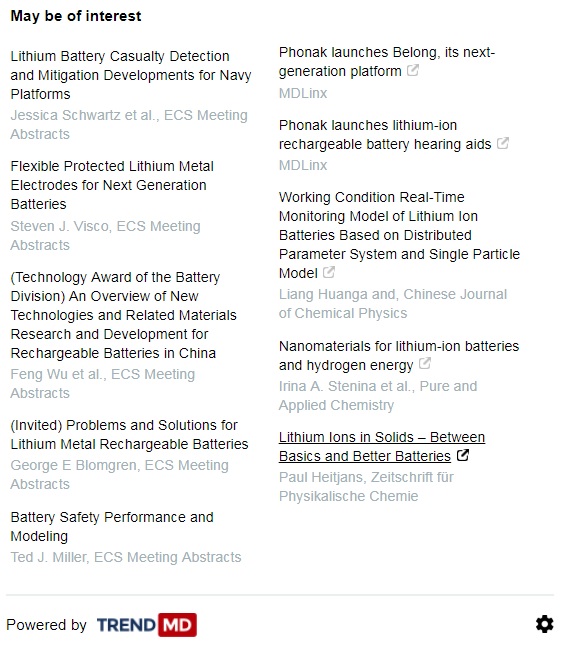Click external-link icon beside Basics and Better Batteries
Image resolution: width=564 pixels, height=646 pixels.
(x=463, y=455)
